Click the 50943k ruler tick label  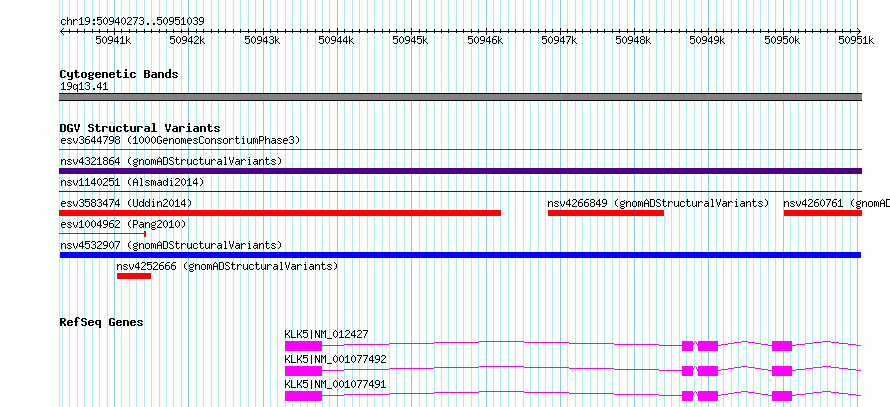(x=262, y=40)
